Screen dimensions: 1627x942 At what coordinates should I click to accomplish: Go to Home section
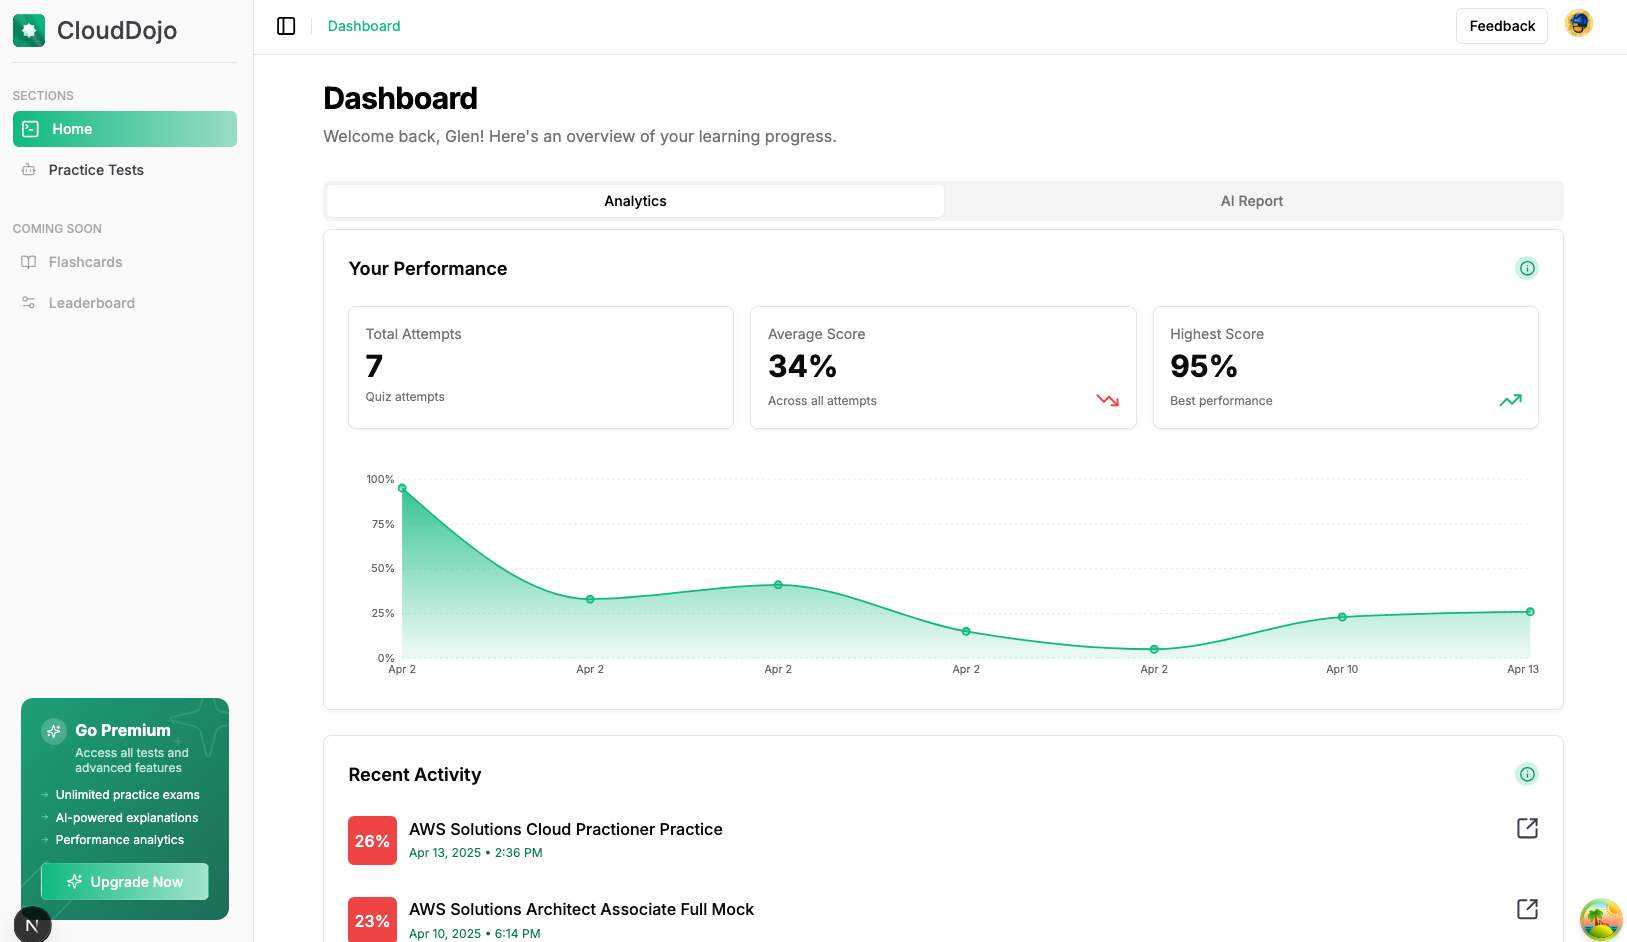[125, 129]
